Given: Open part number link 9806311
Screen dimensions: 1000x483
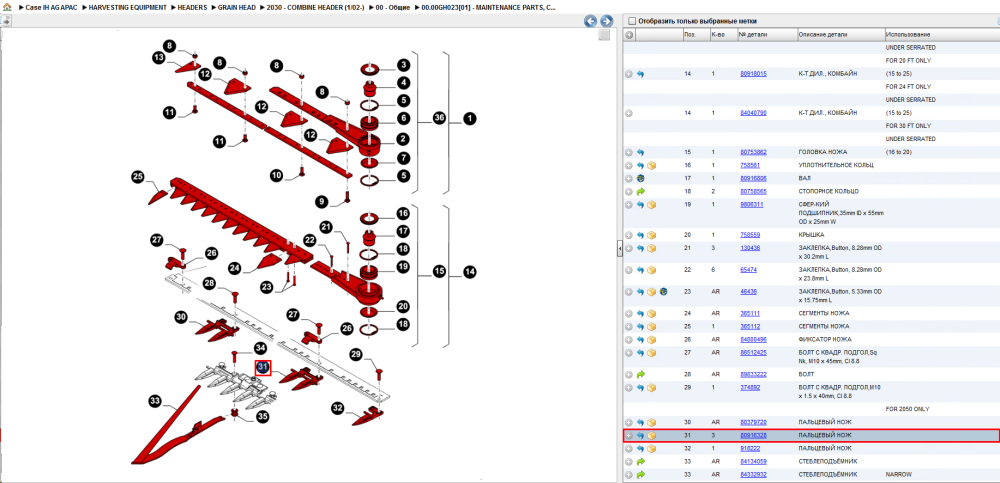Looking at the screenshot, I should (751, 205).
